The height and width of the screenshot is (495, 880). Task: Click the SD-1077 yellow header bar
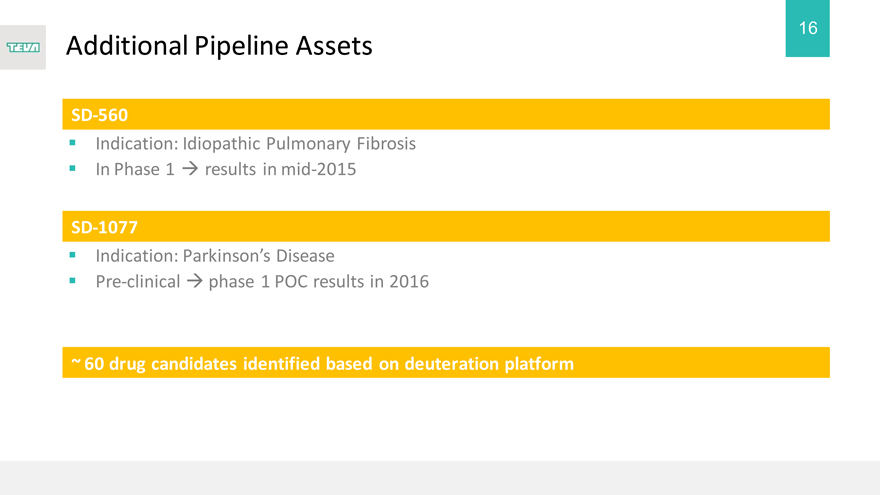click(445, 227)
